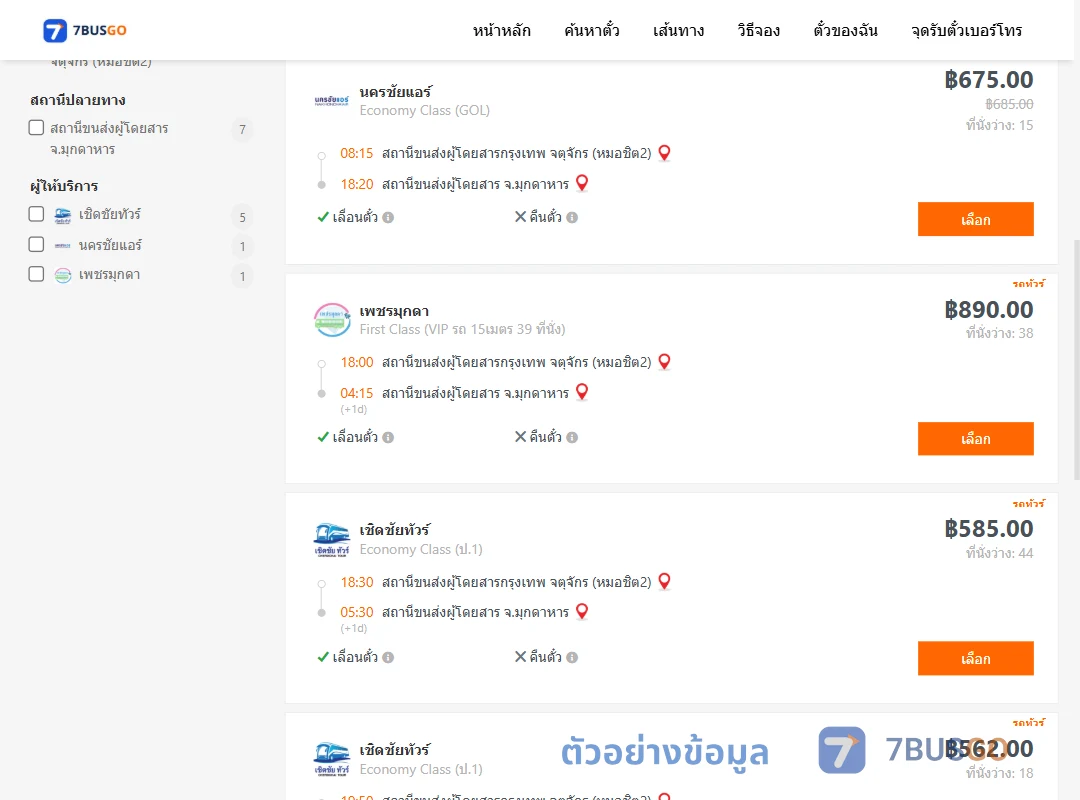This screenshot has width=1080, height=800.
Task: Click the 18:20 arrival time
Action: 357,184
